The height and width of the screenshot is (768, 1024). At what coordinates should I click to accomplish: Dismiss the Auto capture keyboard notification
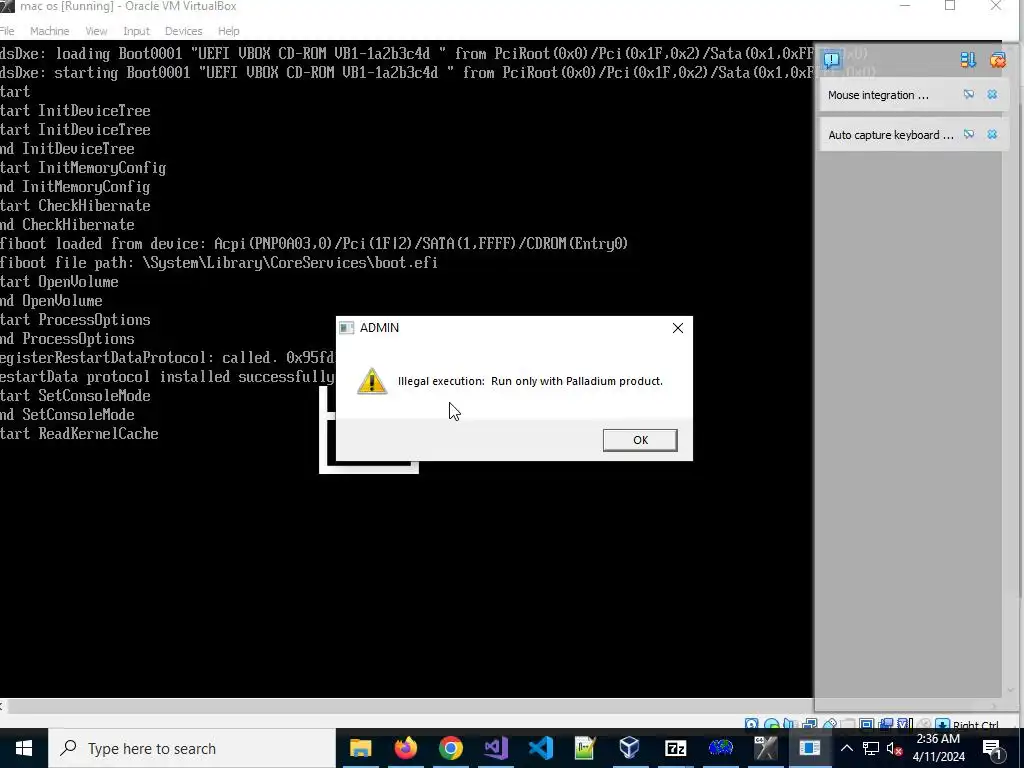(993, 135)
